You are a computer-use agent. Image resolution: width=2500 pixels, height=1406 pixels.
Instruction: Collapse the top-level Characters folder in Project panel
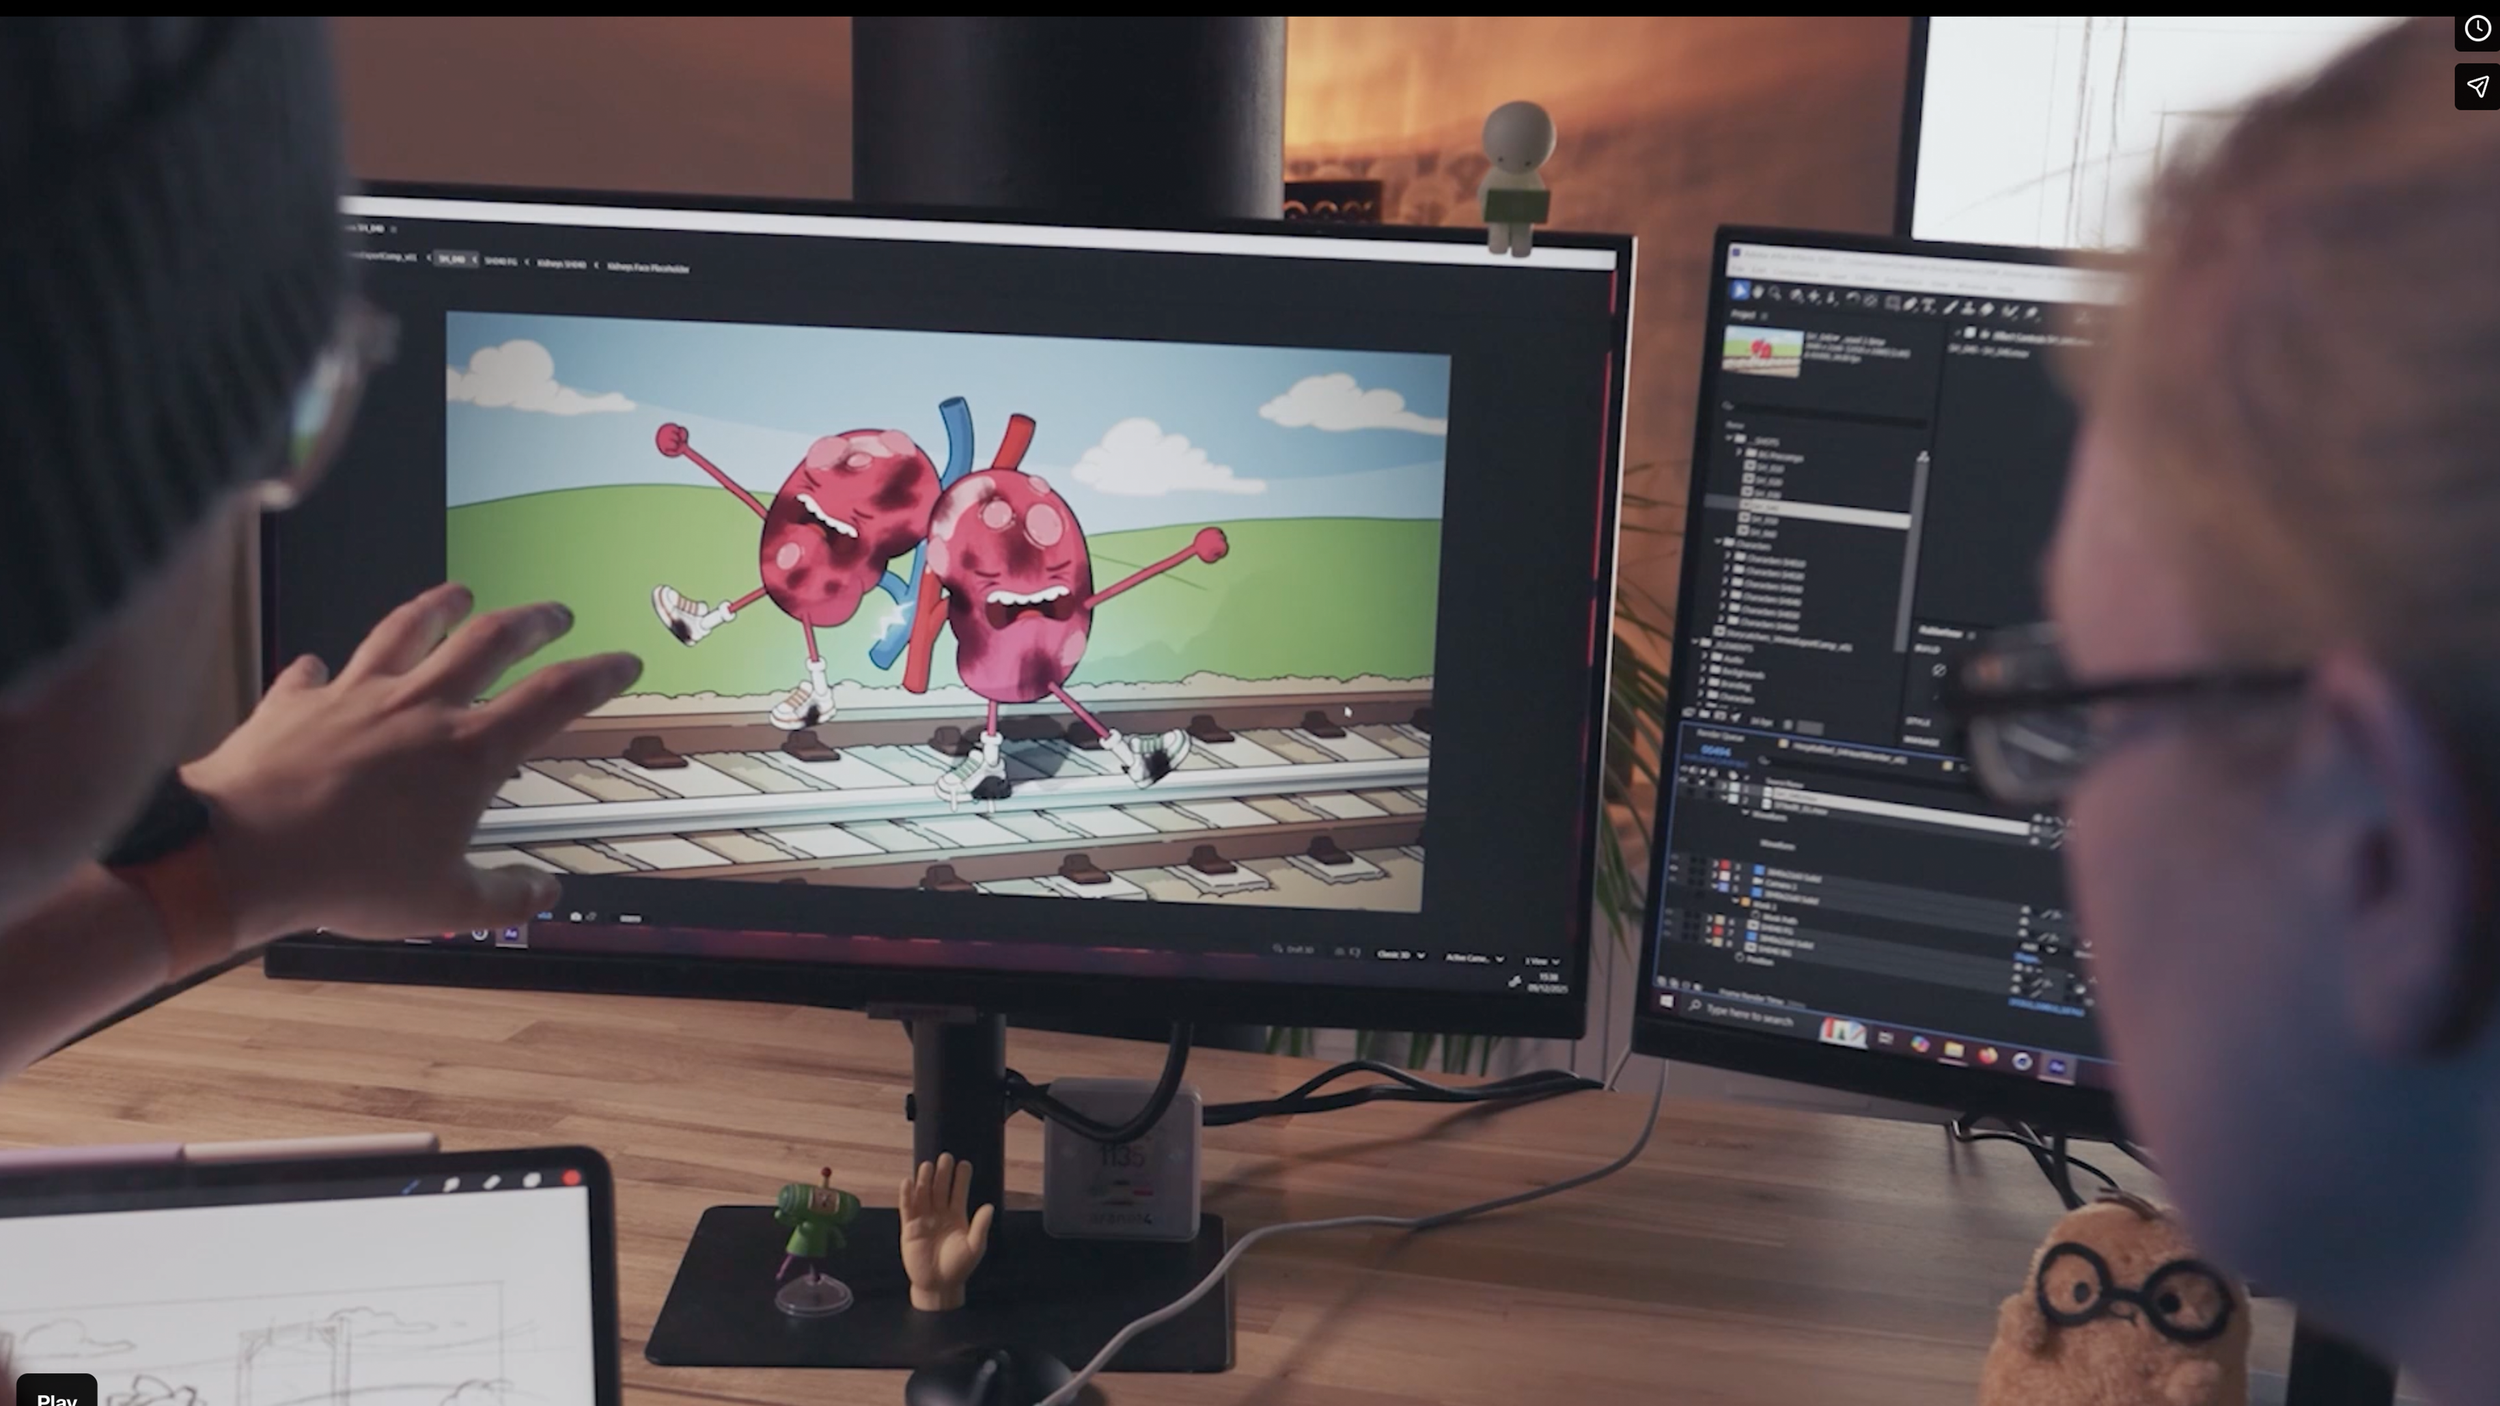point(1718,542)
